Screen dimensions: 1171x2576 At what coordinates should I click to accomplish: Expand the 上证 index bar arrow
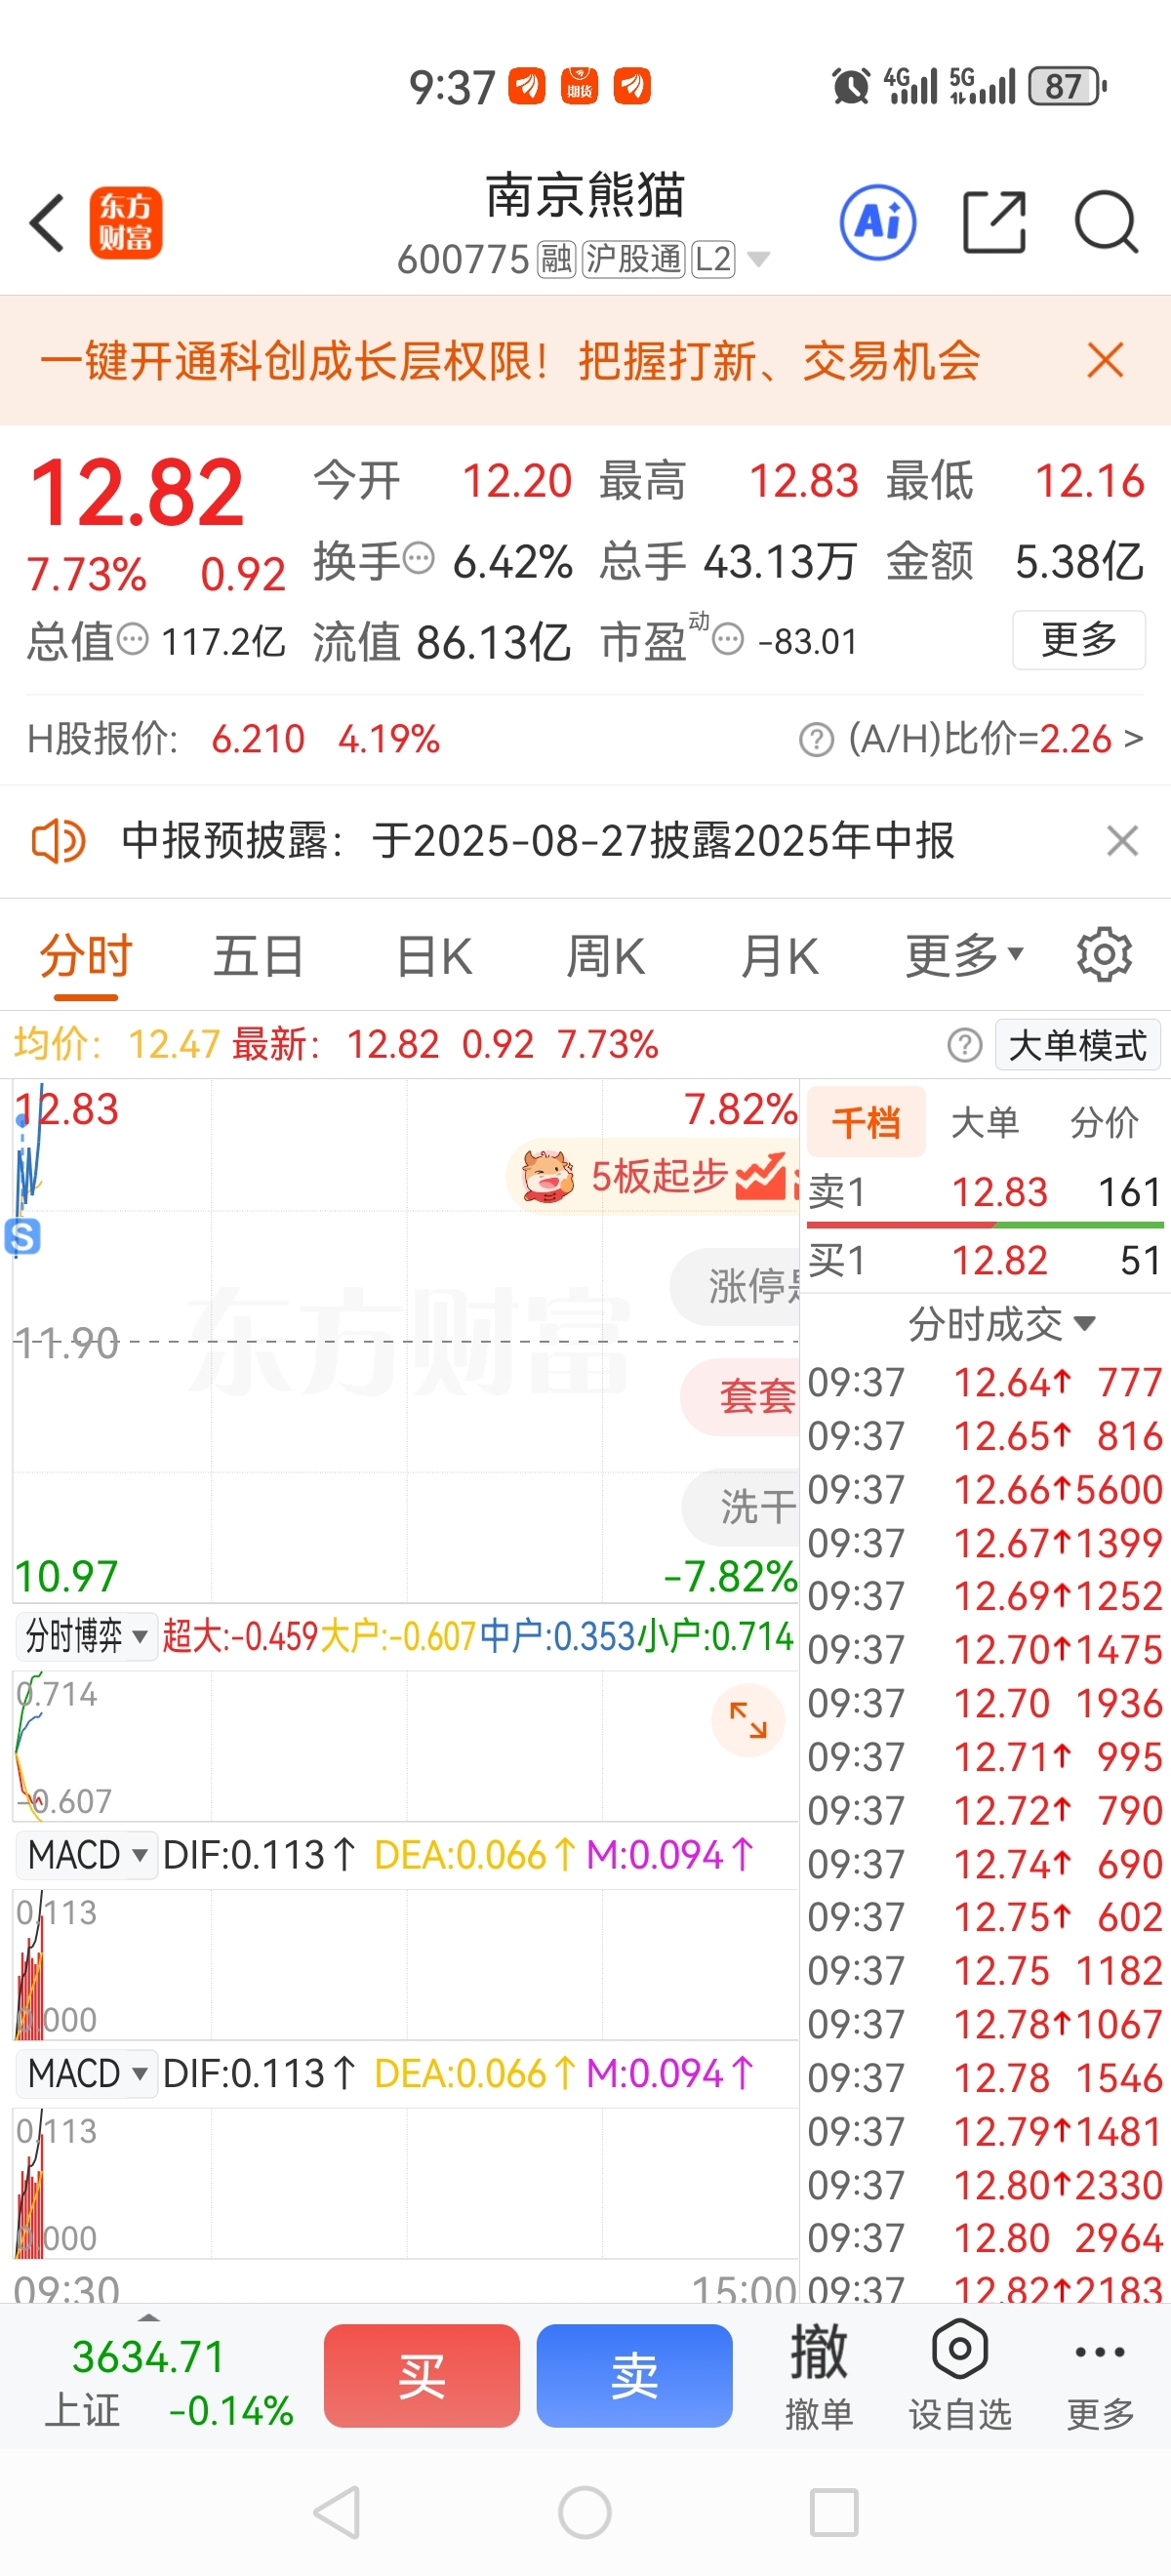point(148,2317)
